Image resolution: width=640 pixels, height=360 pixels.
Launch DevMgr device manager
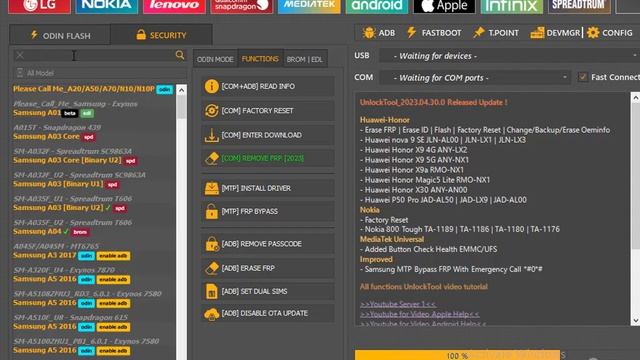[555, 33]
